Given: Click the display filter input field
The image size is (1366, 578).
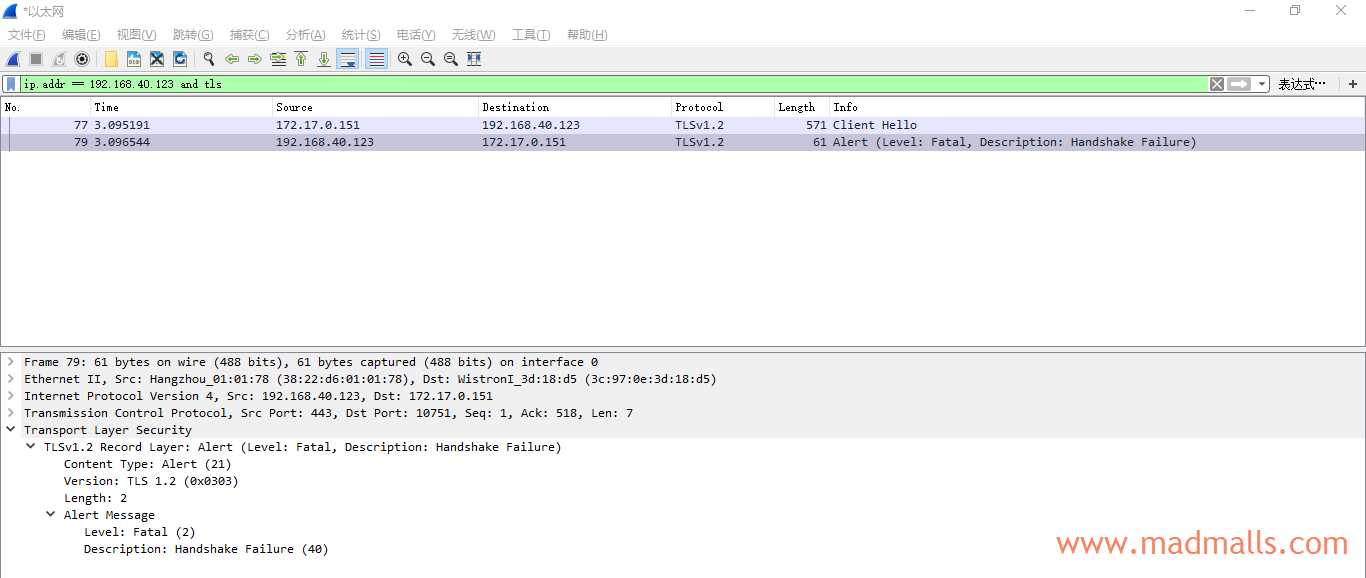Looking at the screenshot, I should click(600, 84).
